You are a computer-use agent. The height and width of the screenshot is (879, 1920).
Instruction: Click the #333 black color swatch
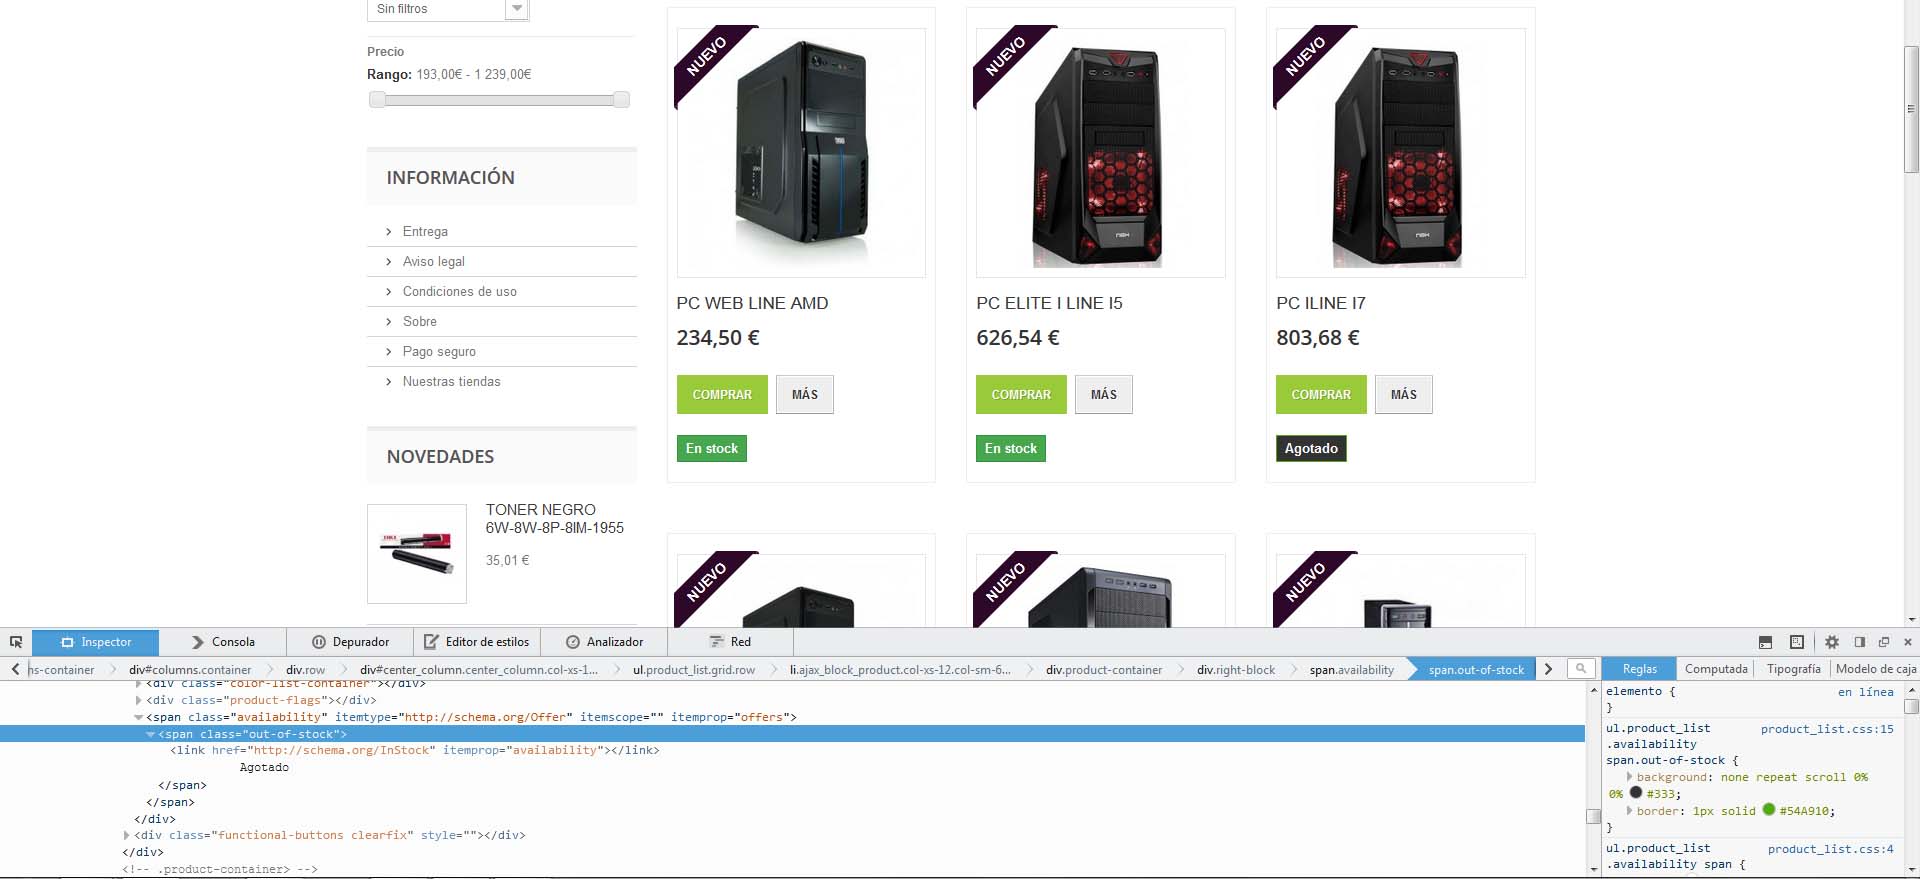pyautogui.click(x=1636, y=793)
